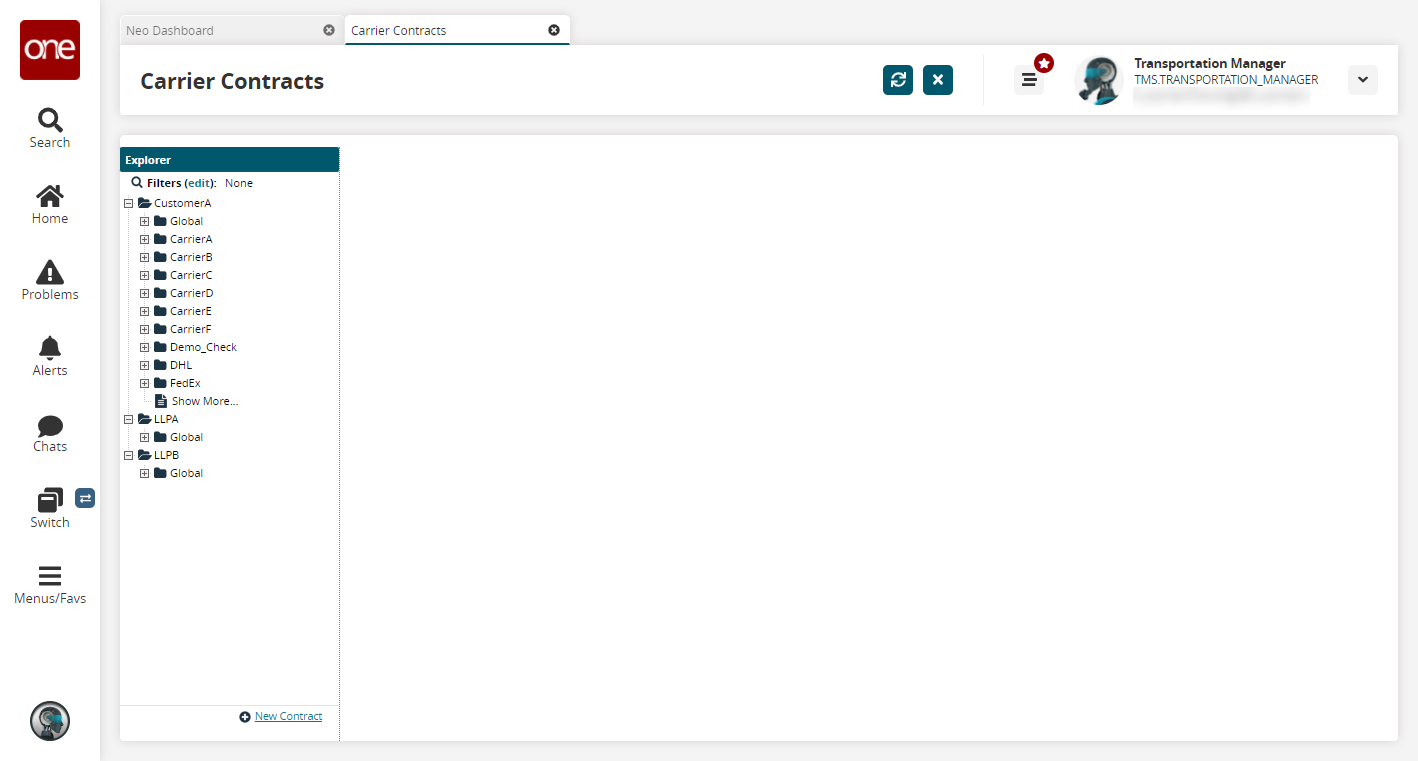Viewport: 1418px width, 761px height.
Task: Click Show More... in the tree
Action: [x=205, y=401]
